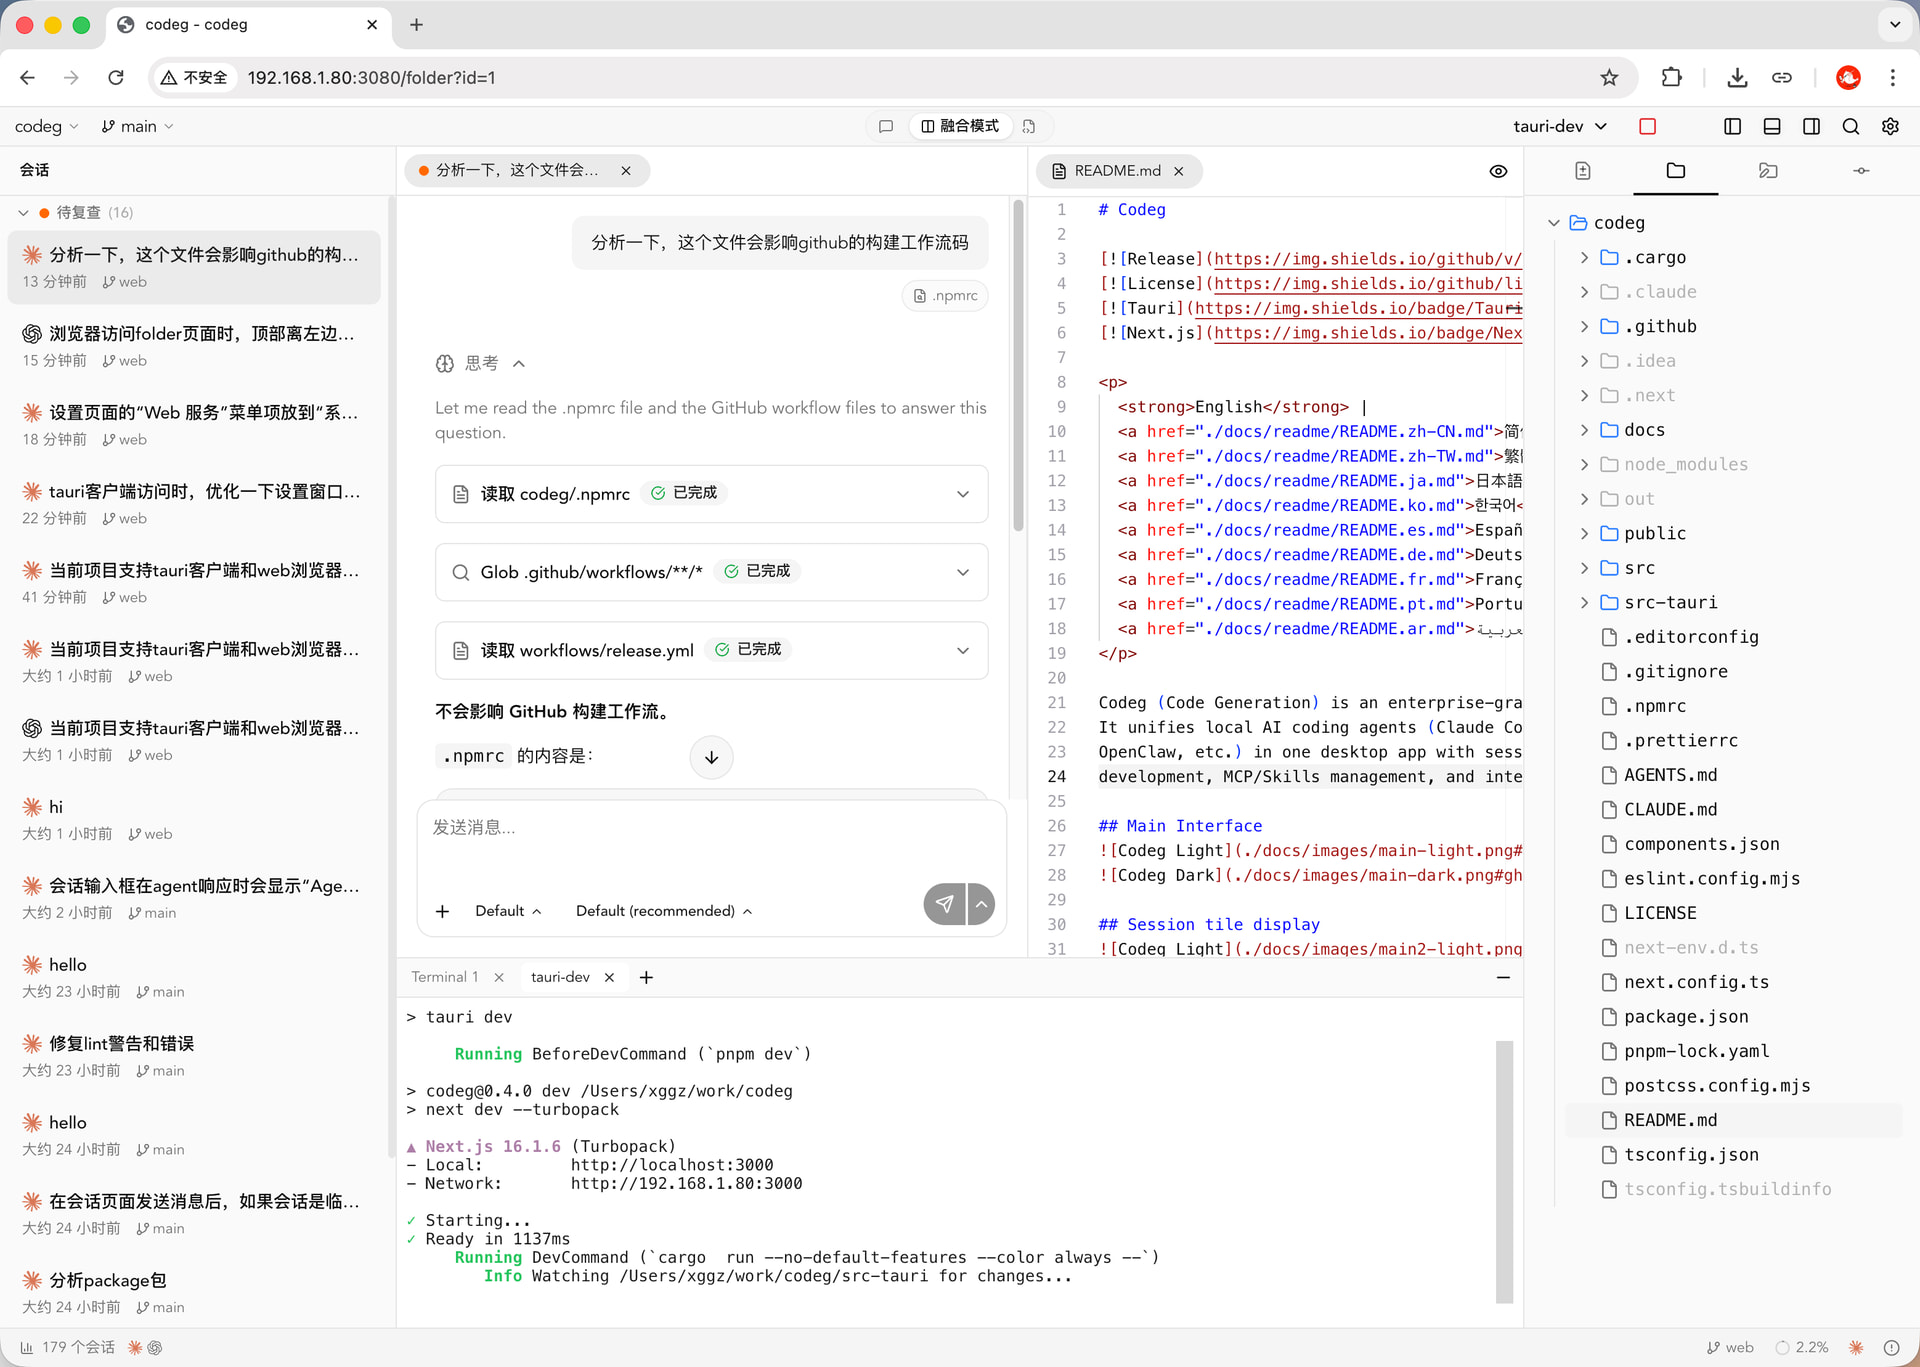Close the README.md editor tab
This screenshot has height=1367, width=1920.
coord(1179,171)
